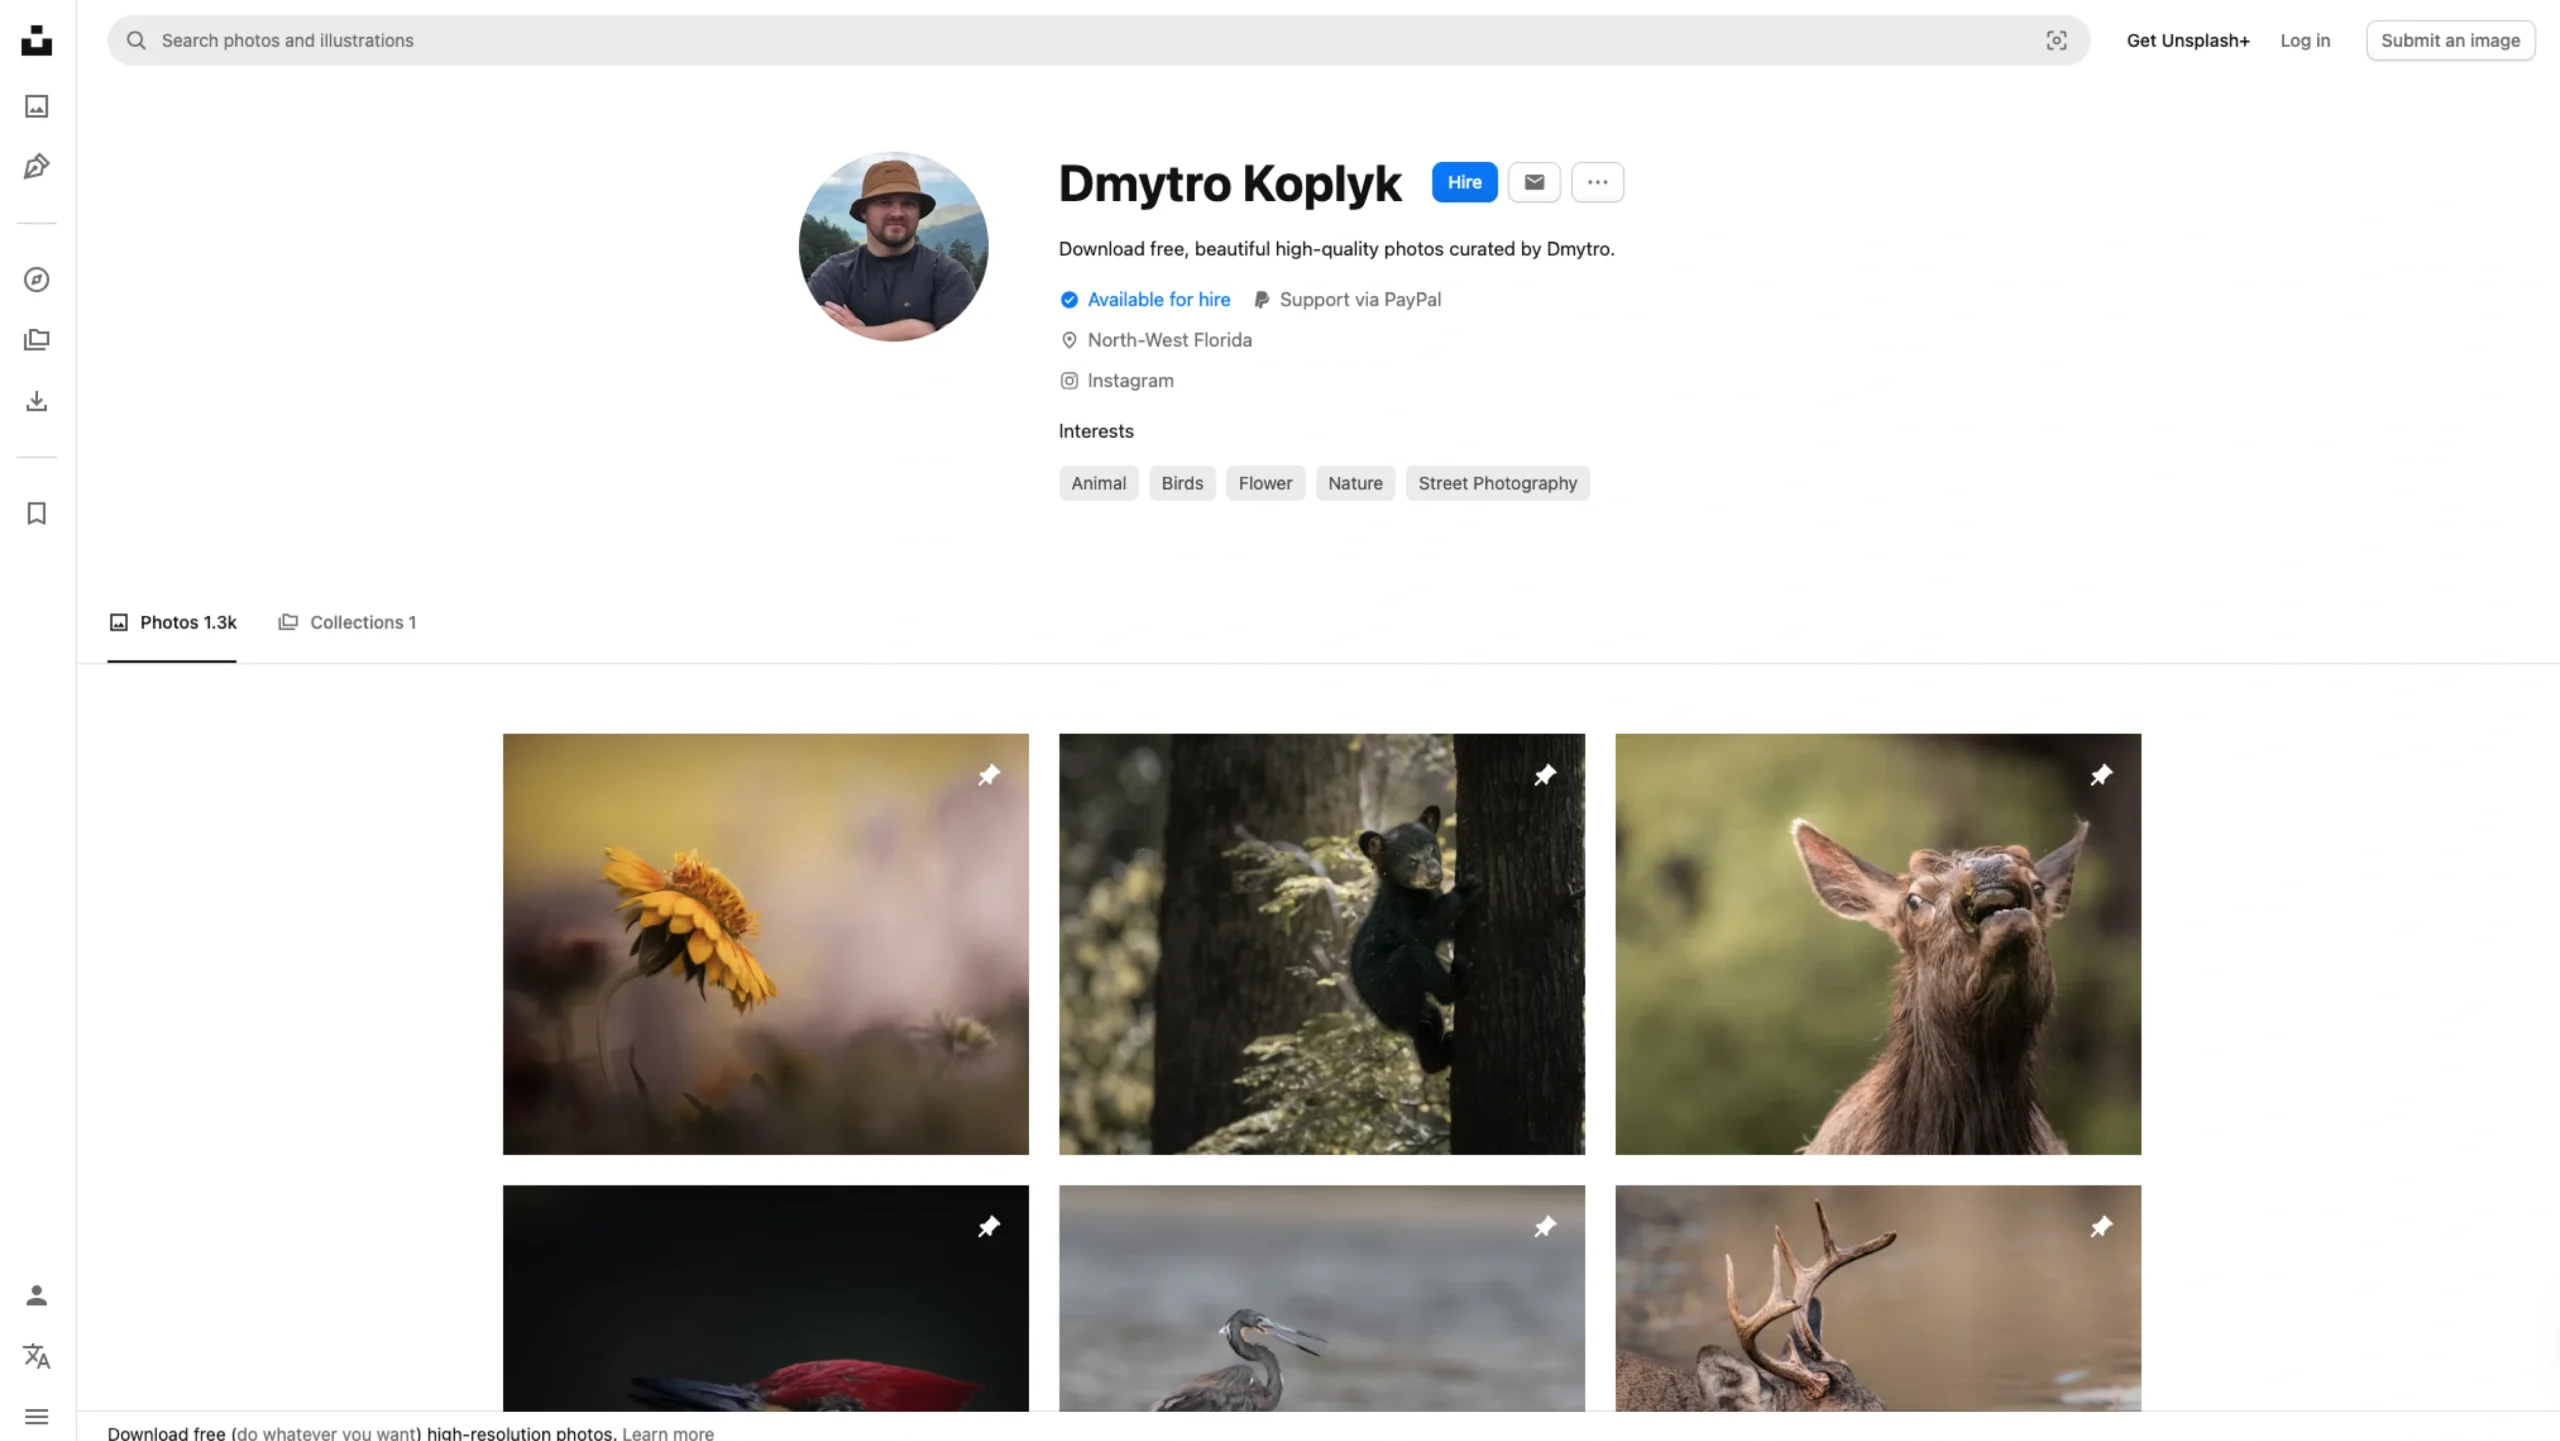This screenshot has width=2560, height=1441.
Task: Open Dmytro Koplyk's profile avatar
Action: point(893,246)
